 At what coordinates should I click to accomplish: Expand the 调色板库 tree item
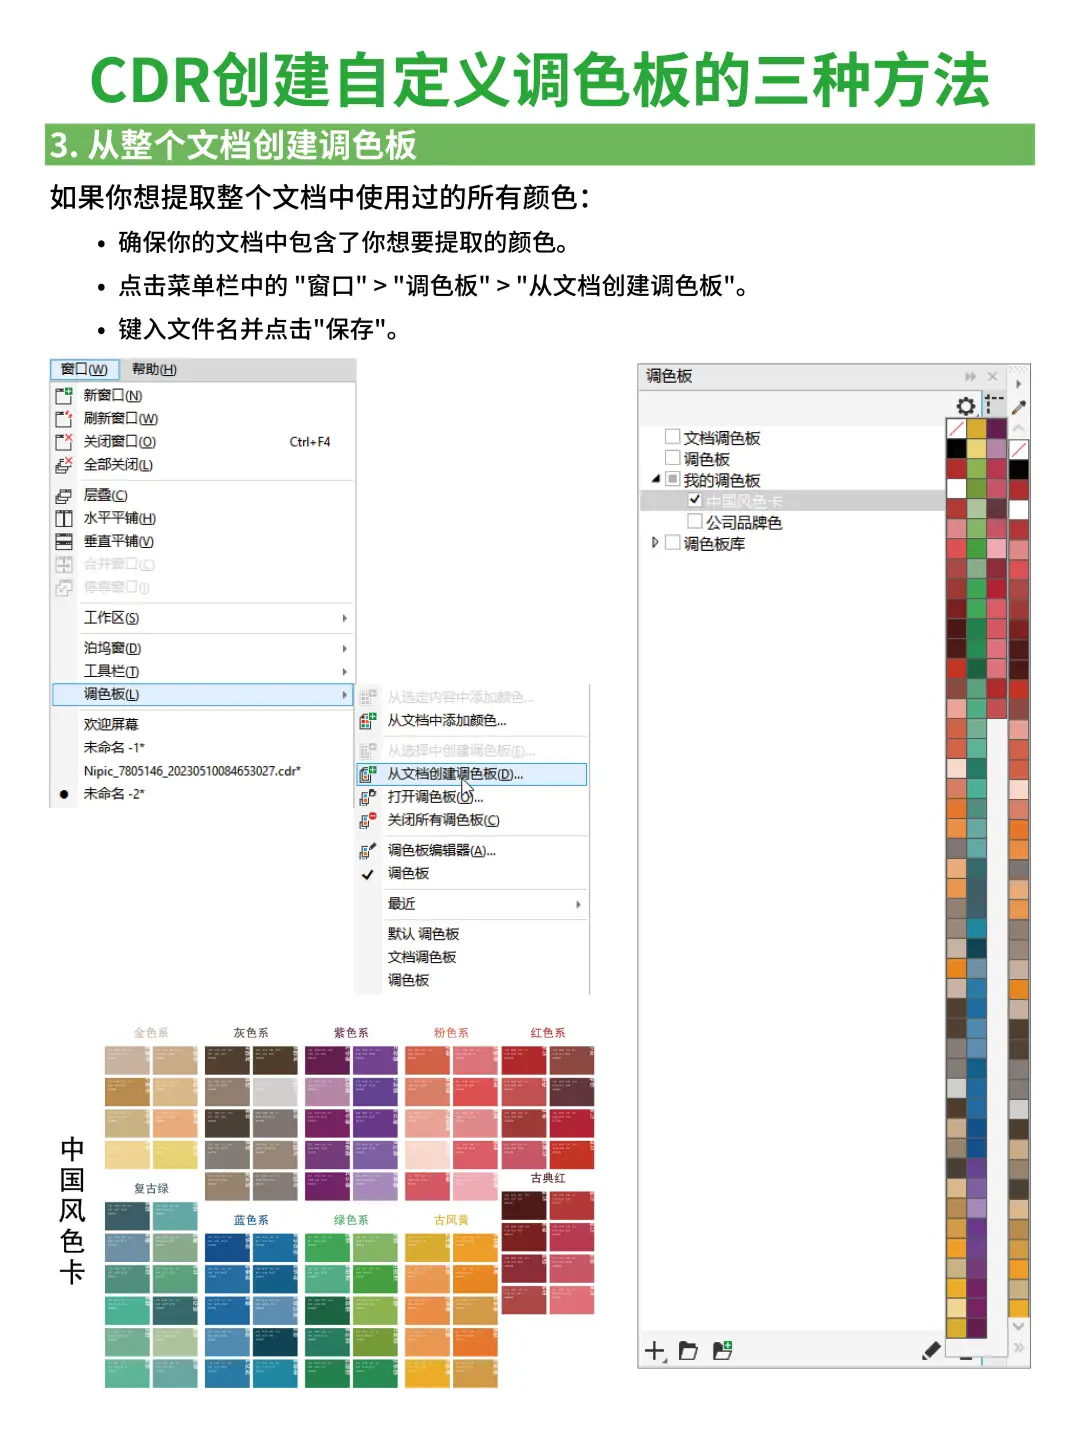point(653,544)
